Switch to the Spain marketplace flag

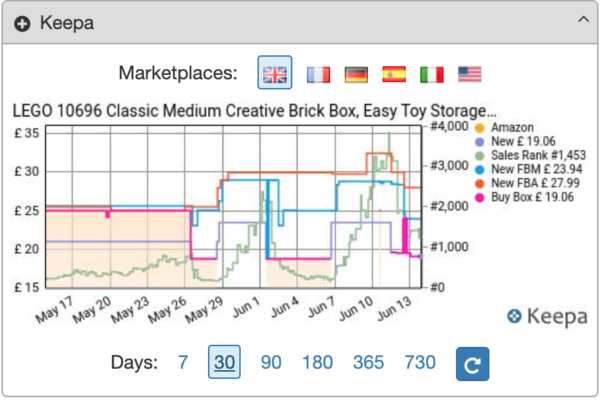coord(394,74)
